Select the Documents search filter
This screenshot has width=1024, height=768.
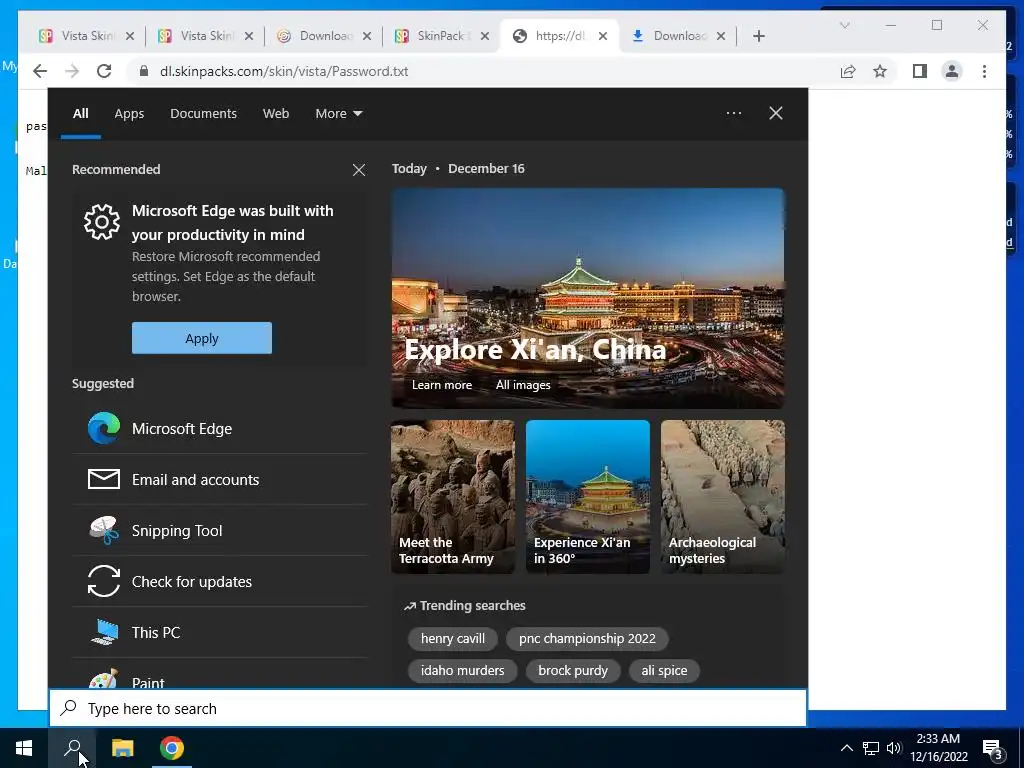point(203,114)
